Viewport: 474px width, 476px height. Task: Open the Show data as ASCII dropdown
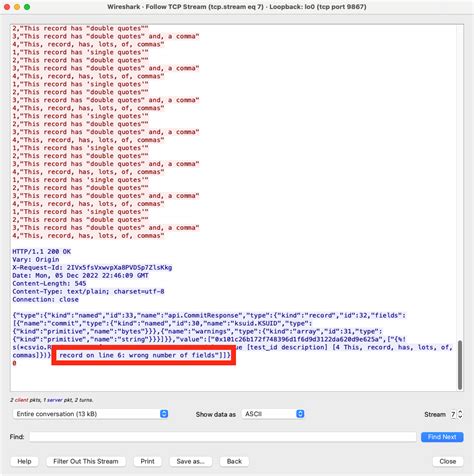pyautogui.click(x=273, y=414)
